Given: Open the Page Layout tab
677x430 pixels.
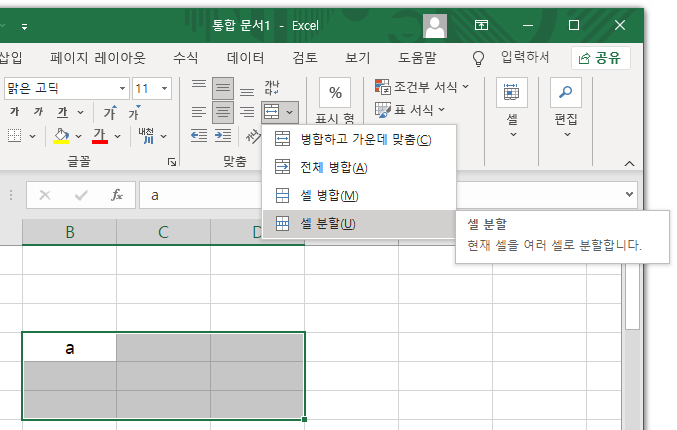Looking at the screenshot, I should coord(98,57).
